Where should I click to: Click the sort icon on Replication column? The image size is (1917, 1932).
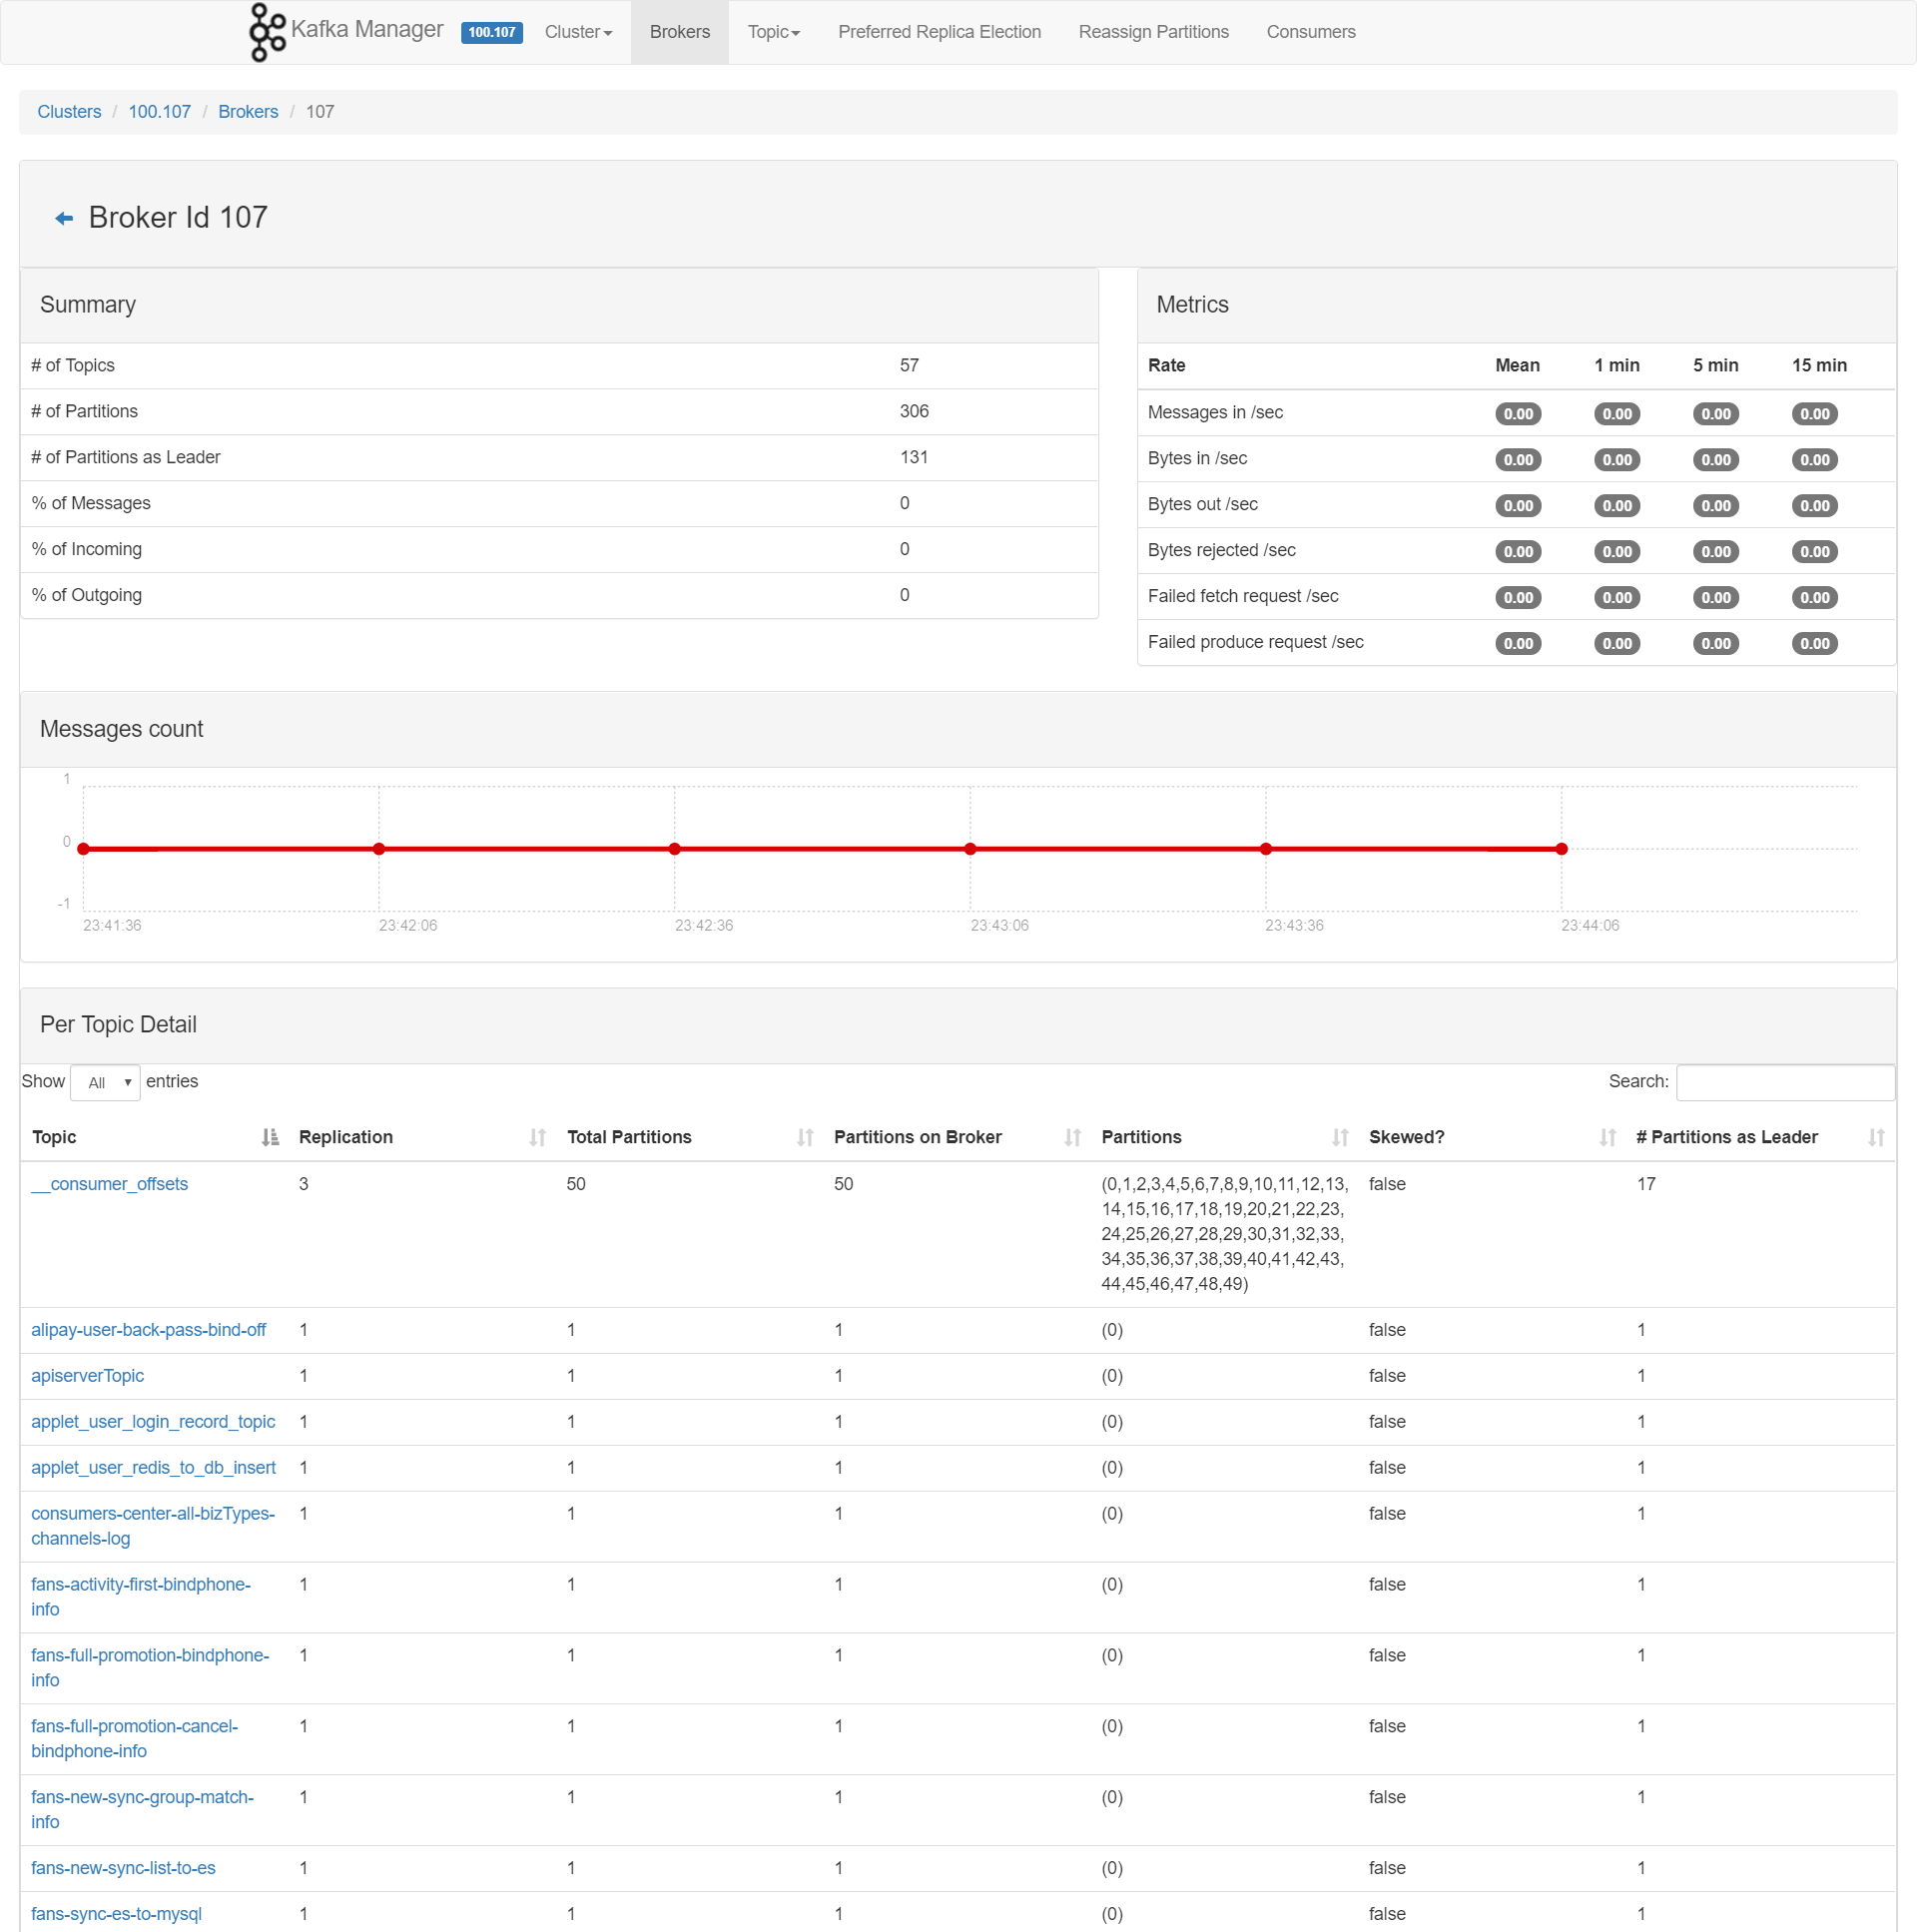coord(537,1137)
